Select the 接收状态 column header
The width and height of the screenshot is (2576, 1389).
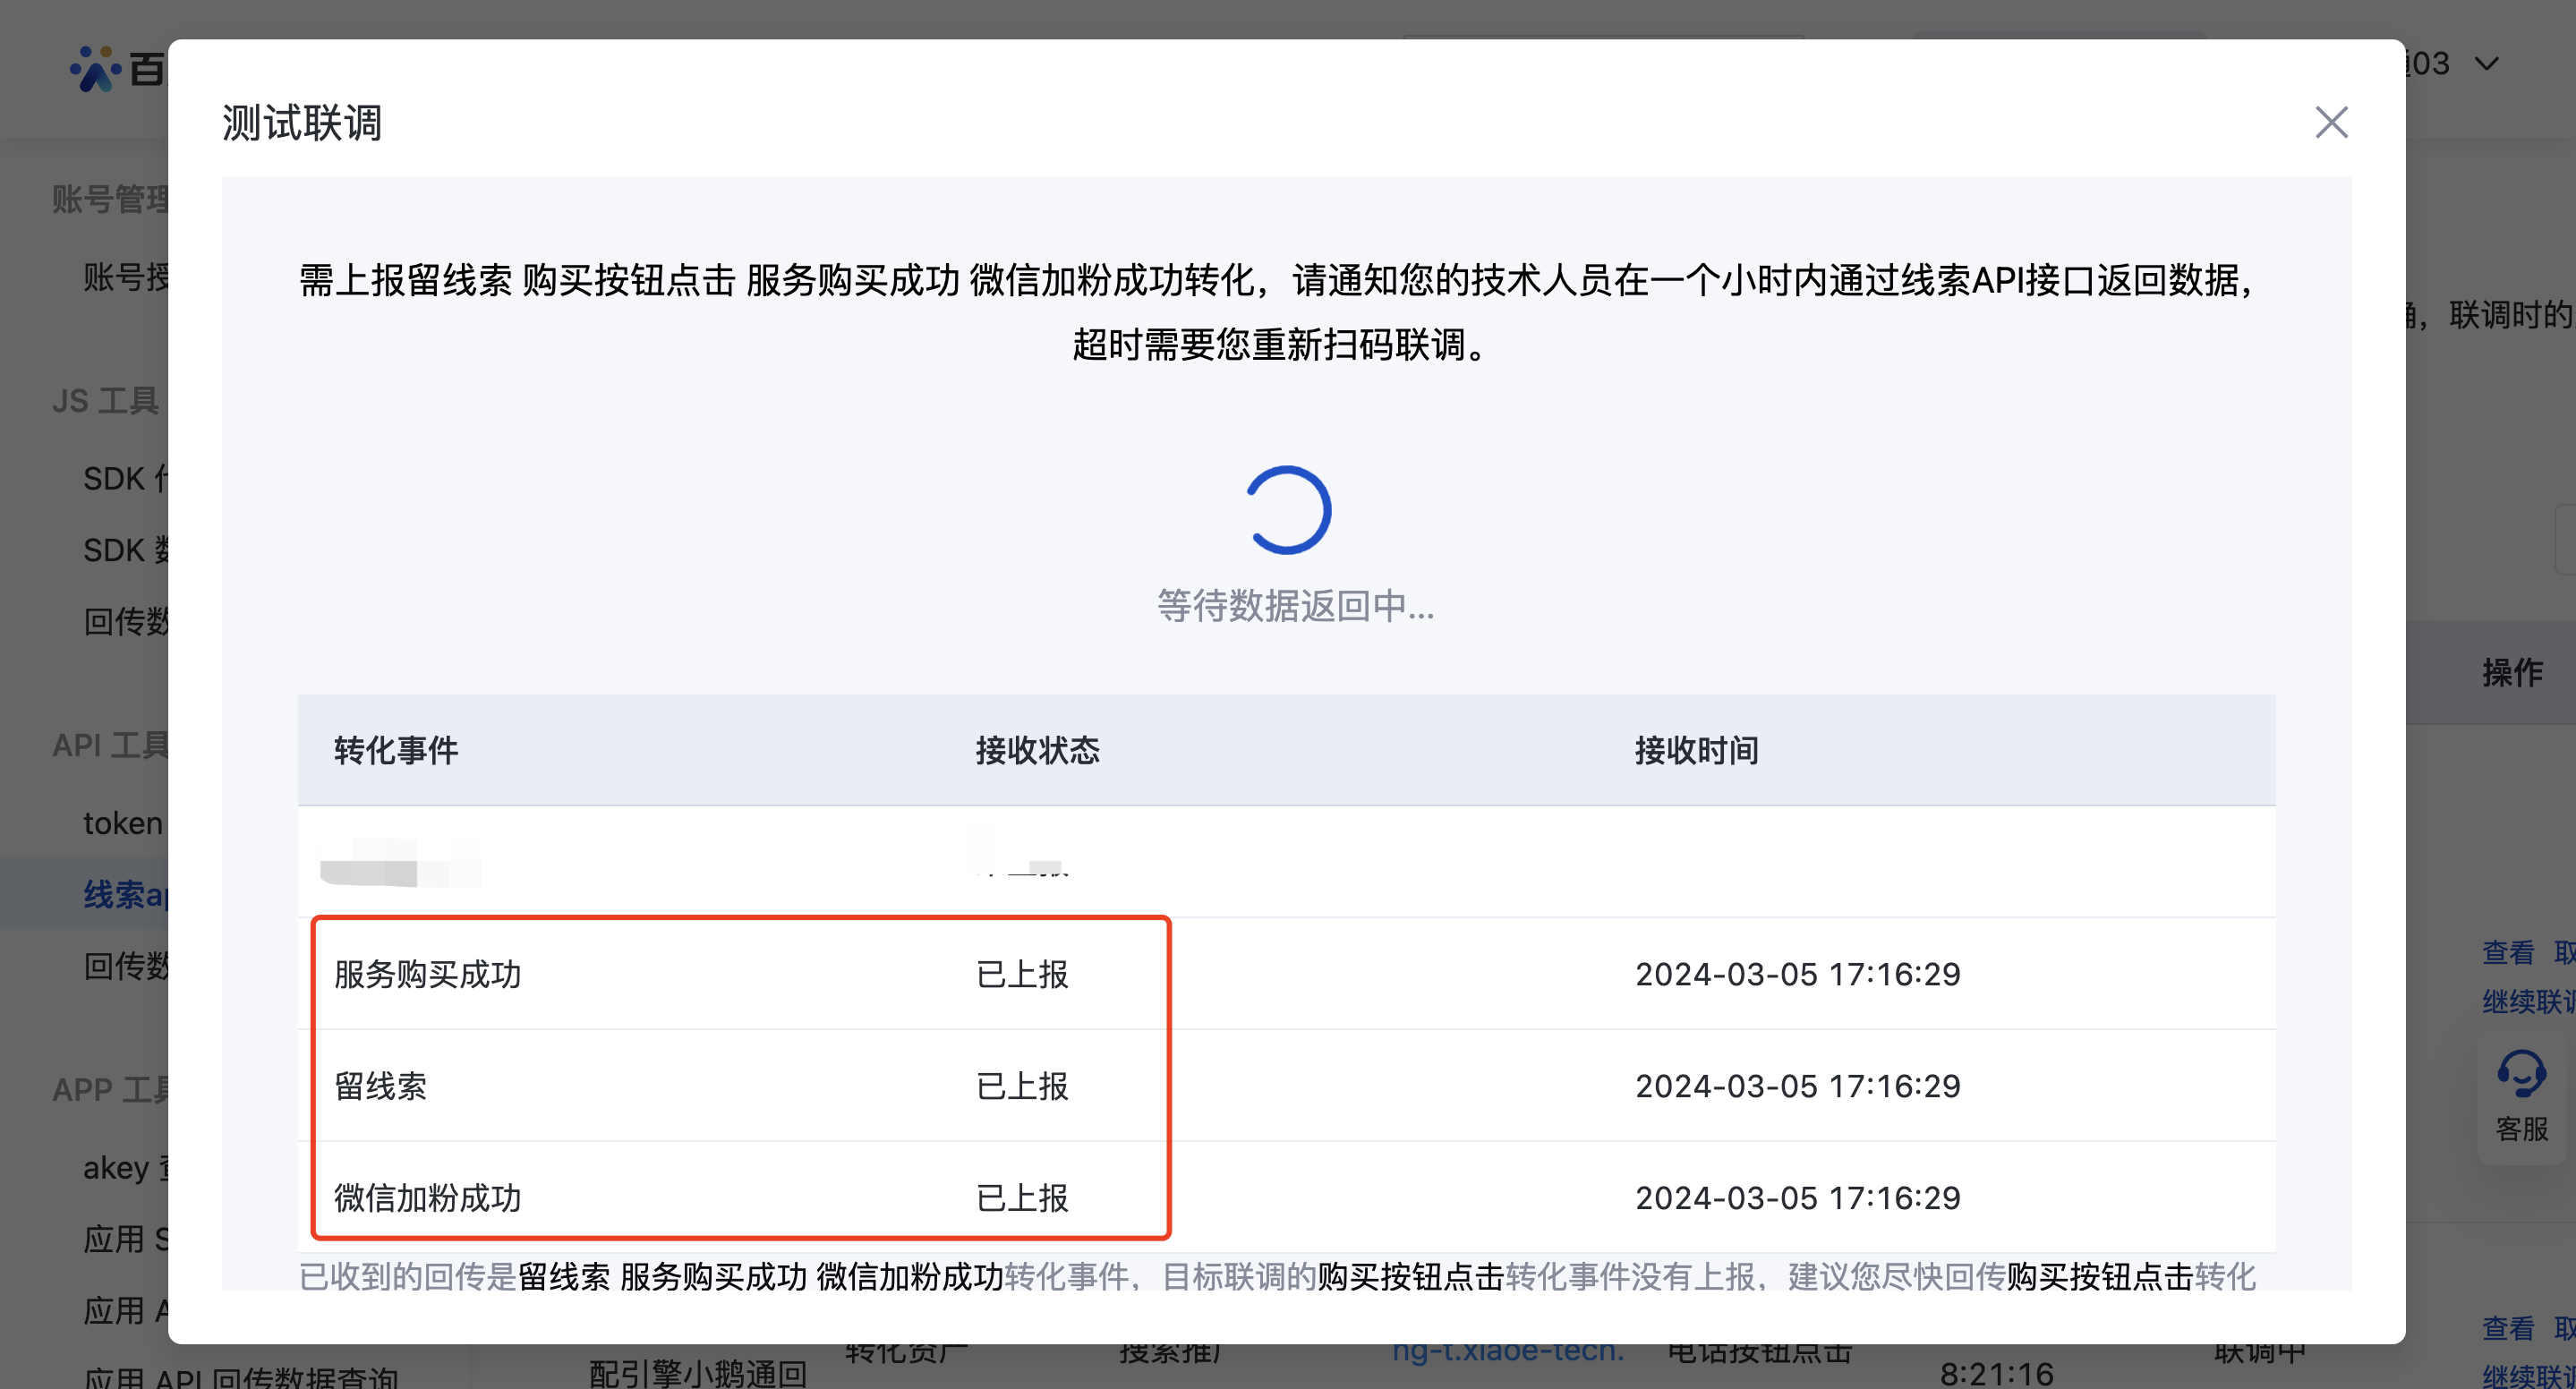[1037, 750]
